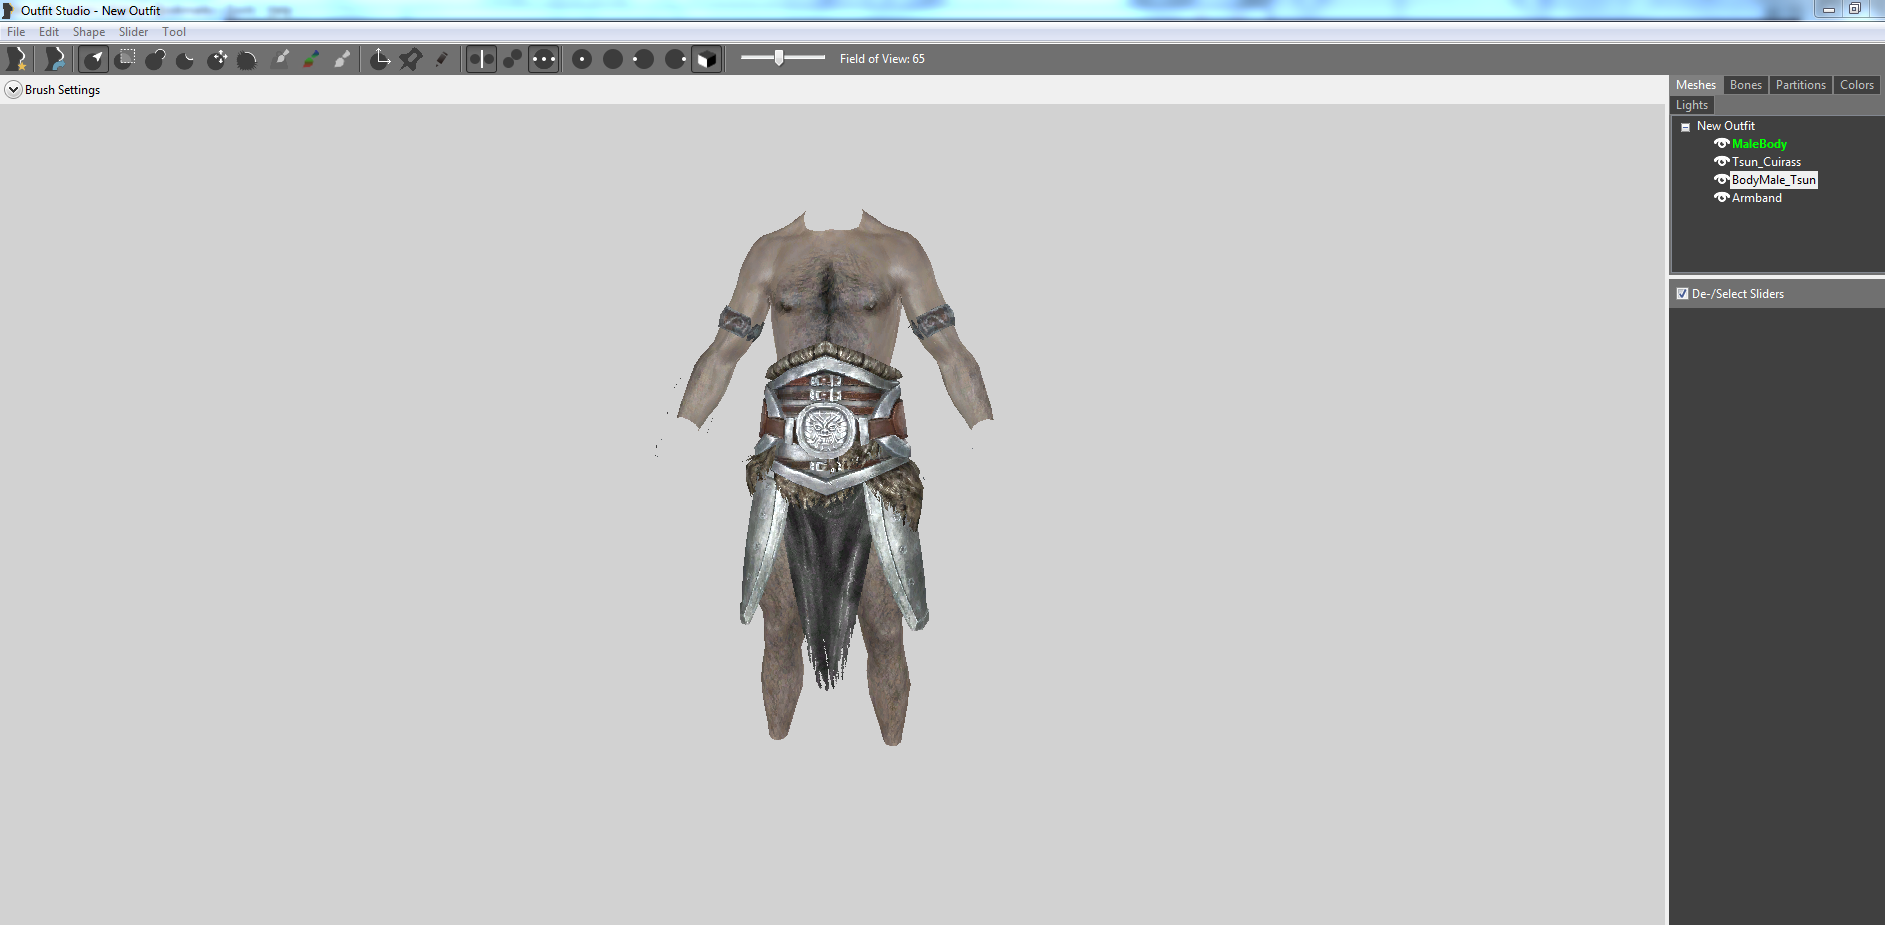Viewport: 1885px width, 925px height.
Task: Click the silver belt buckle on the model
Action: (826, 431)
